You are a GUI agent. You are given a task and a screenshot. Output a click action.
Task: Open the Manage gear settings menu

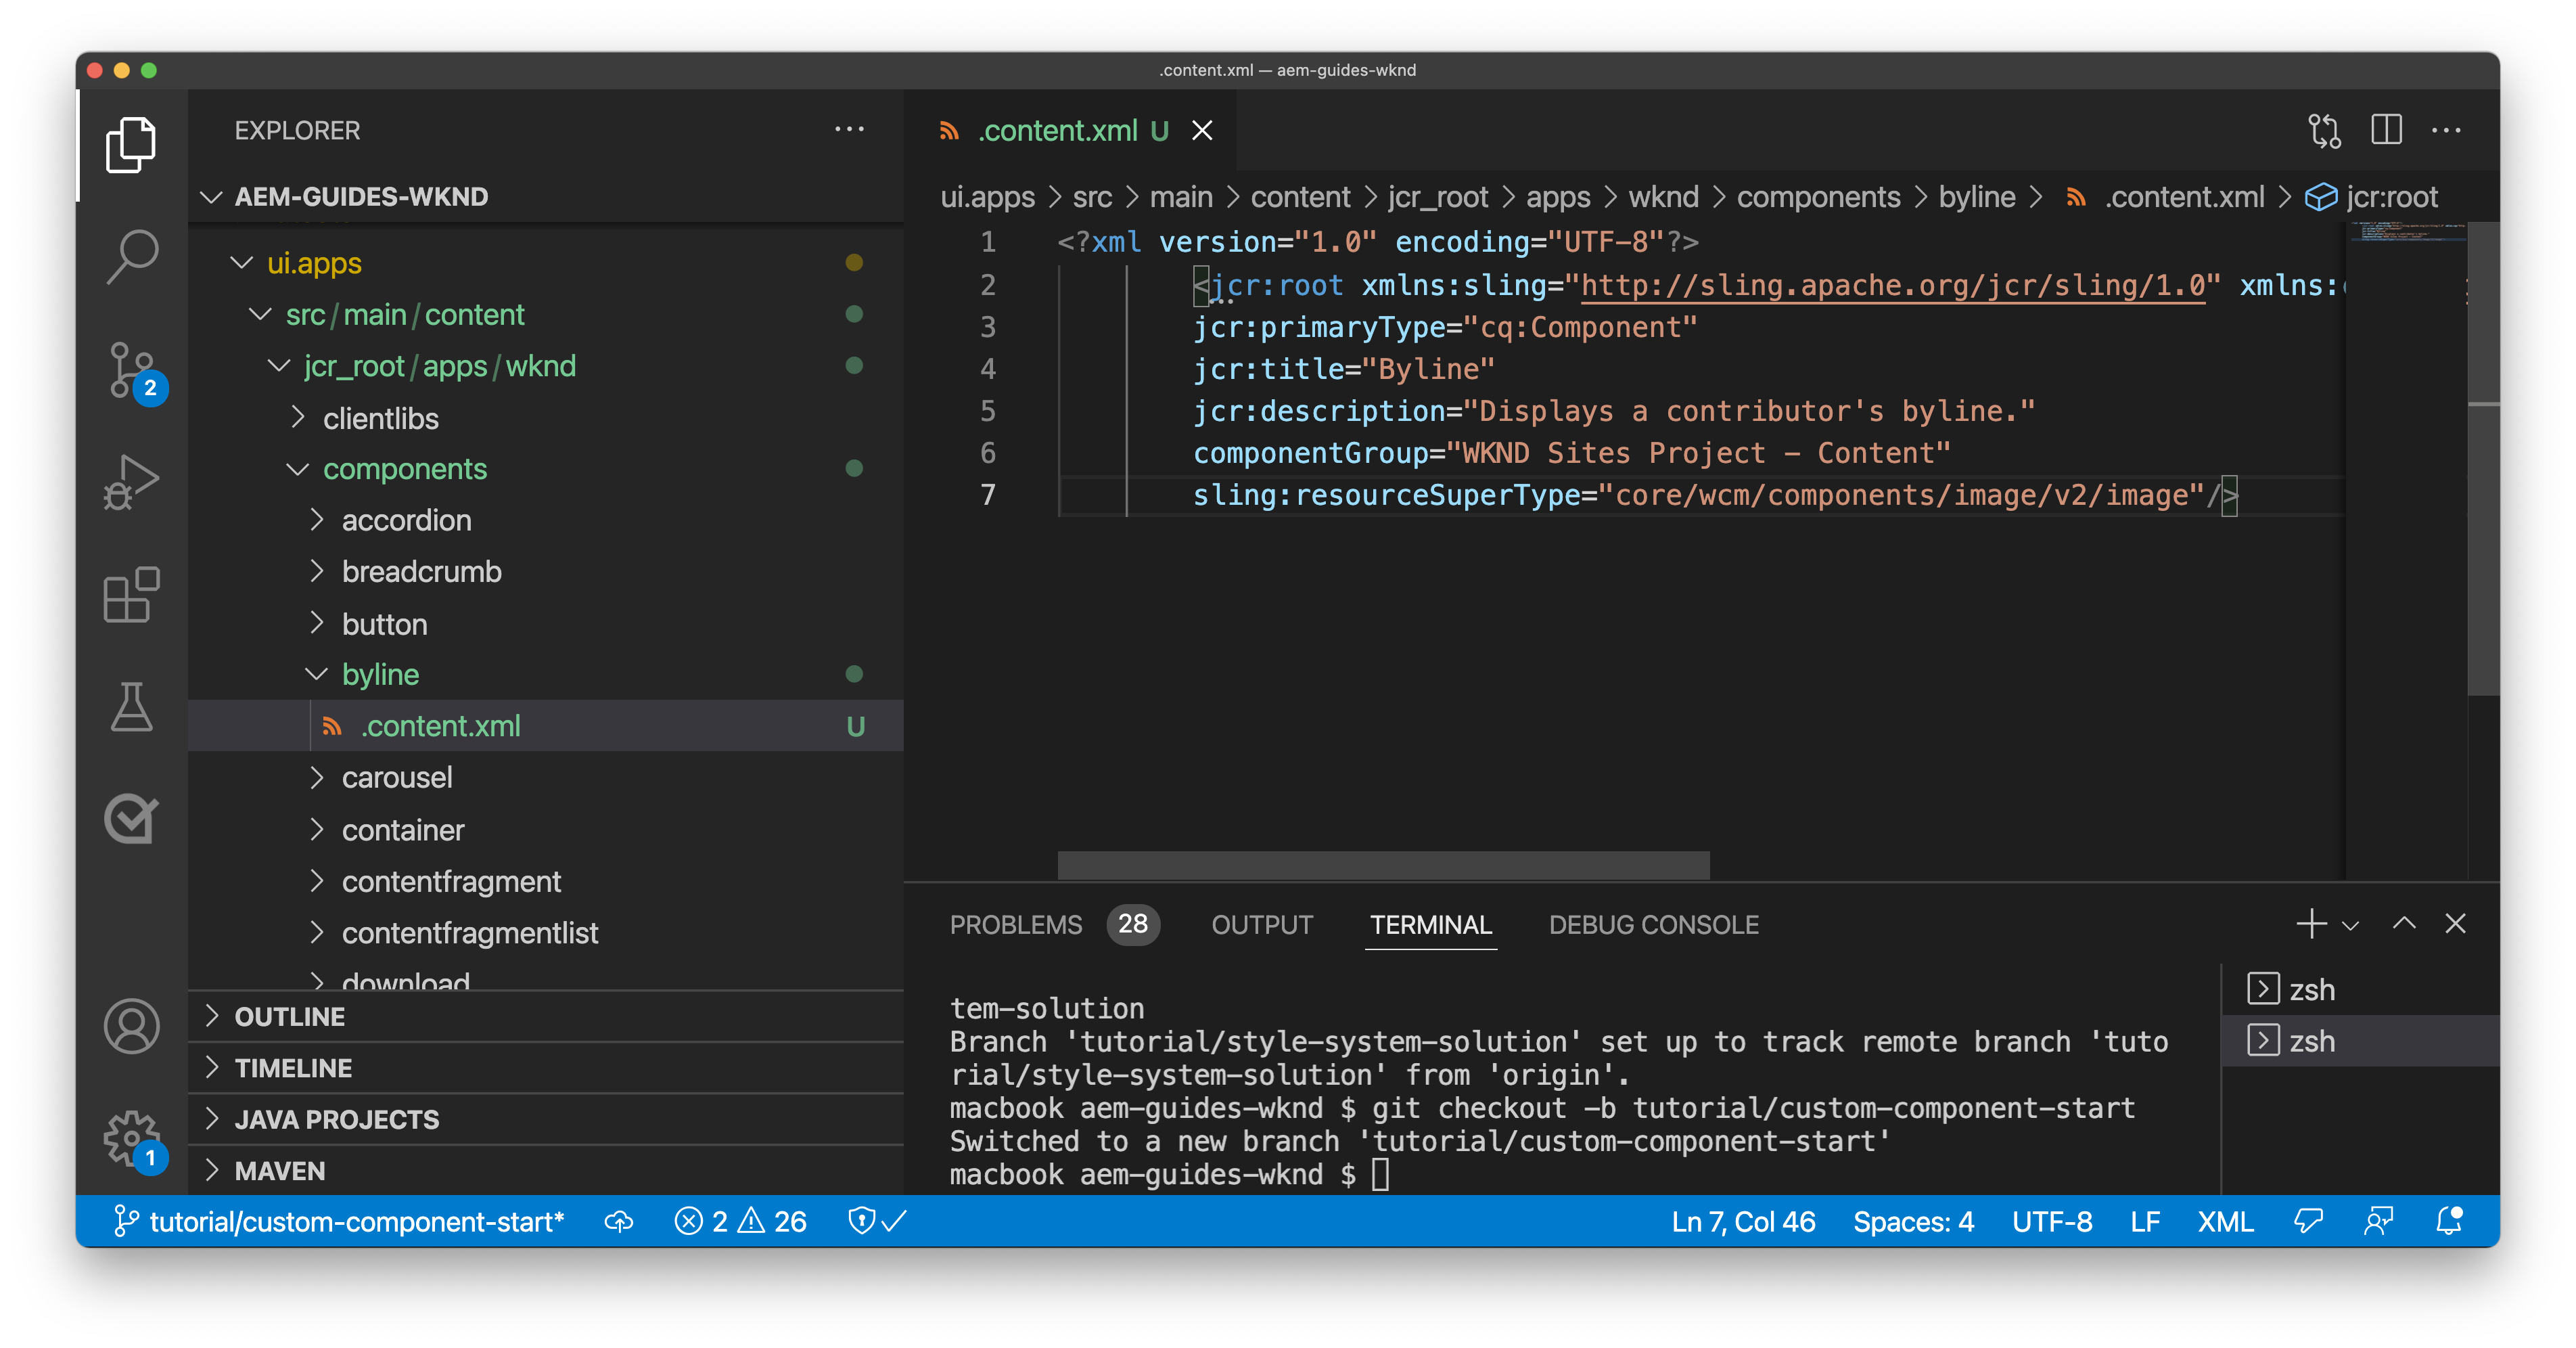[131, 1138]
